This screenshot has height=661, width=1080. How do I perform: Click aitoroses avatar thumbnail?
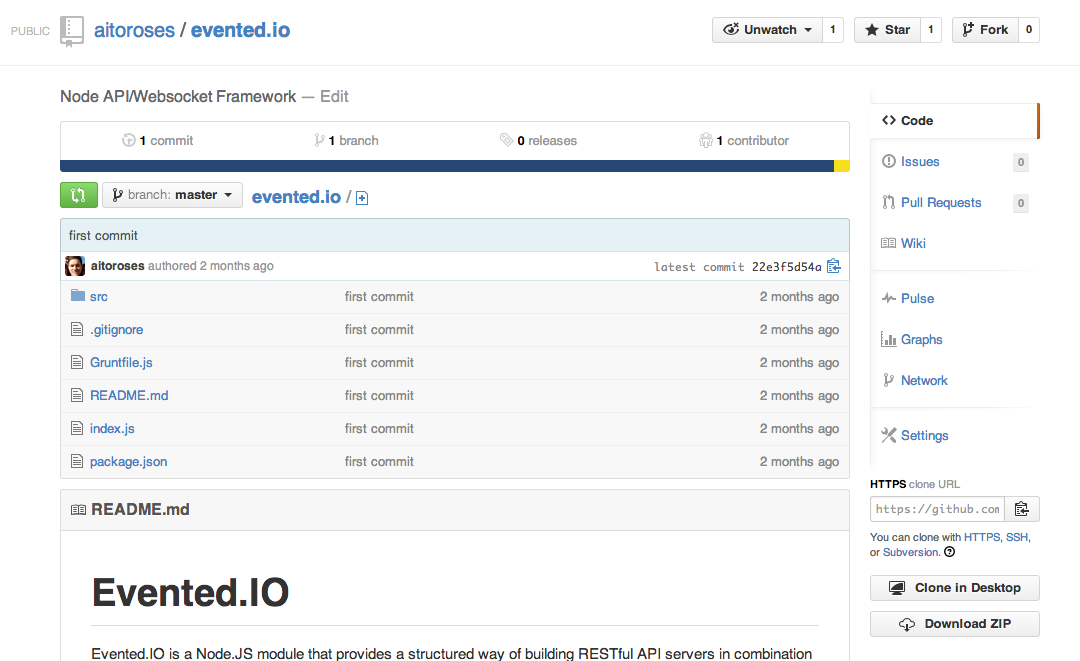click(74, 266)
